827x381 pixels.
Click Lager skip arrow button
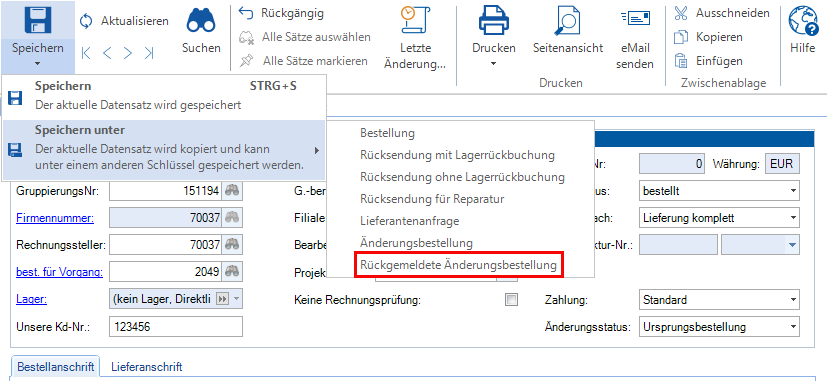tap(223, 299)
